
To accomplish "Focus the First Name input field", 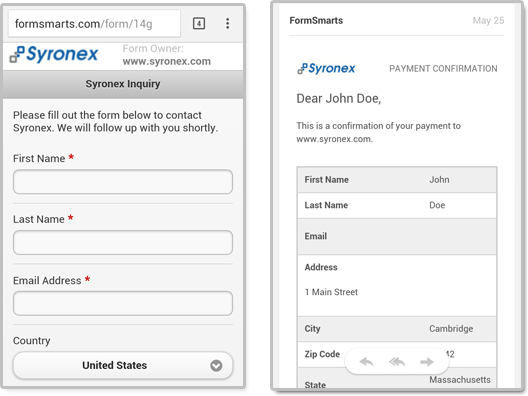I will [123, 182].
